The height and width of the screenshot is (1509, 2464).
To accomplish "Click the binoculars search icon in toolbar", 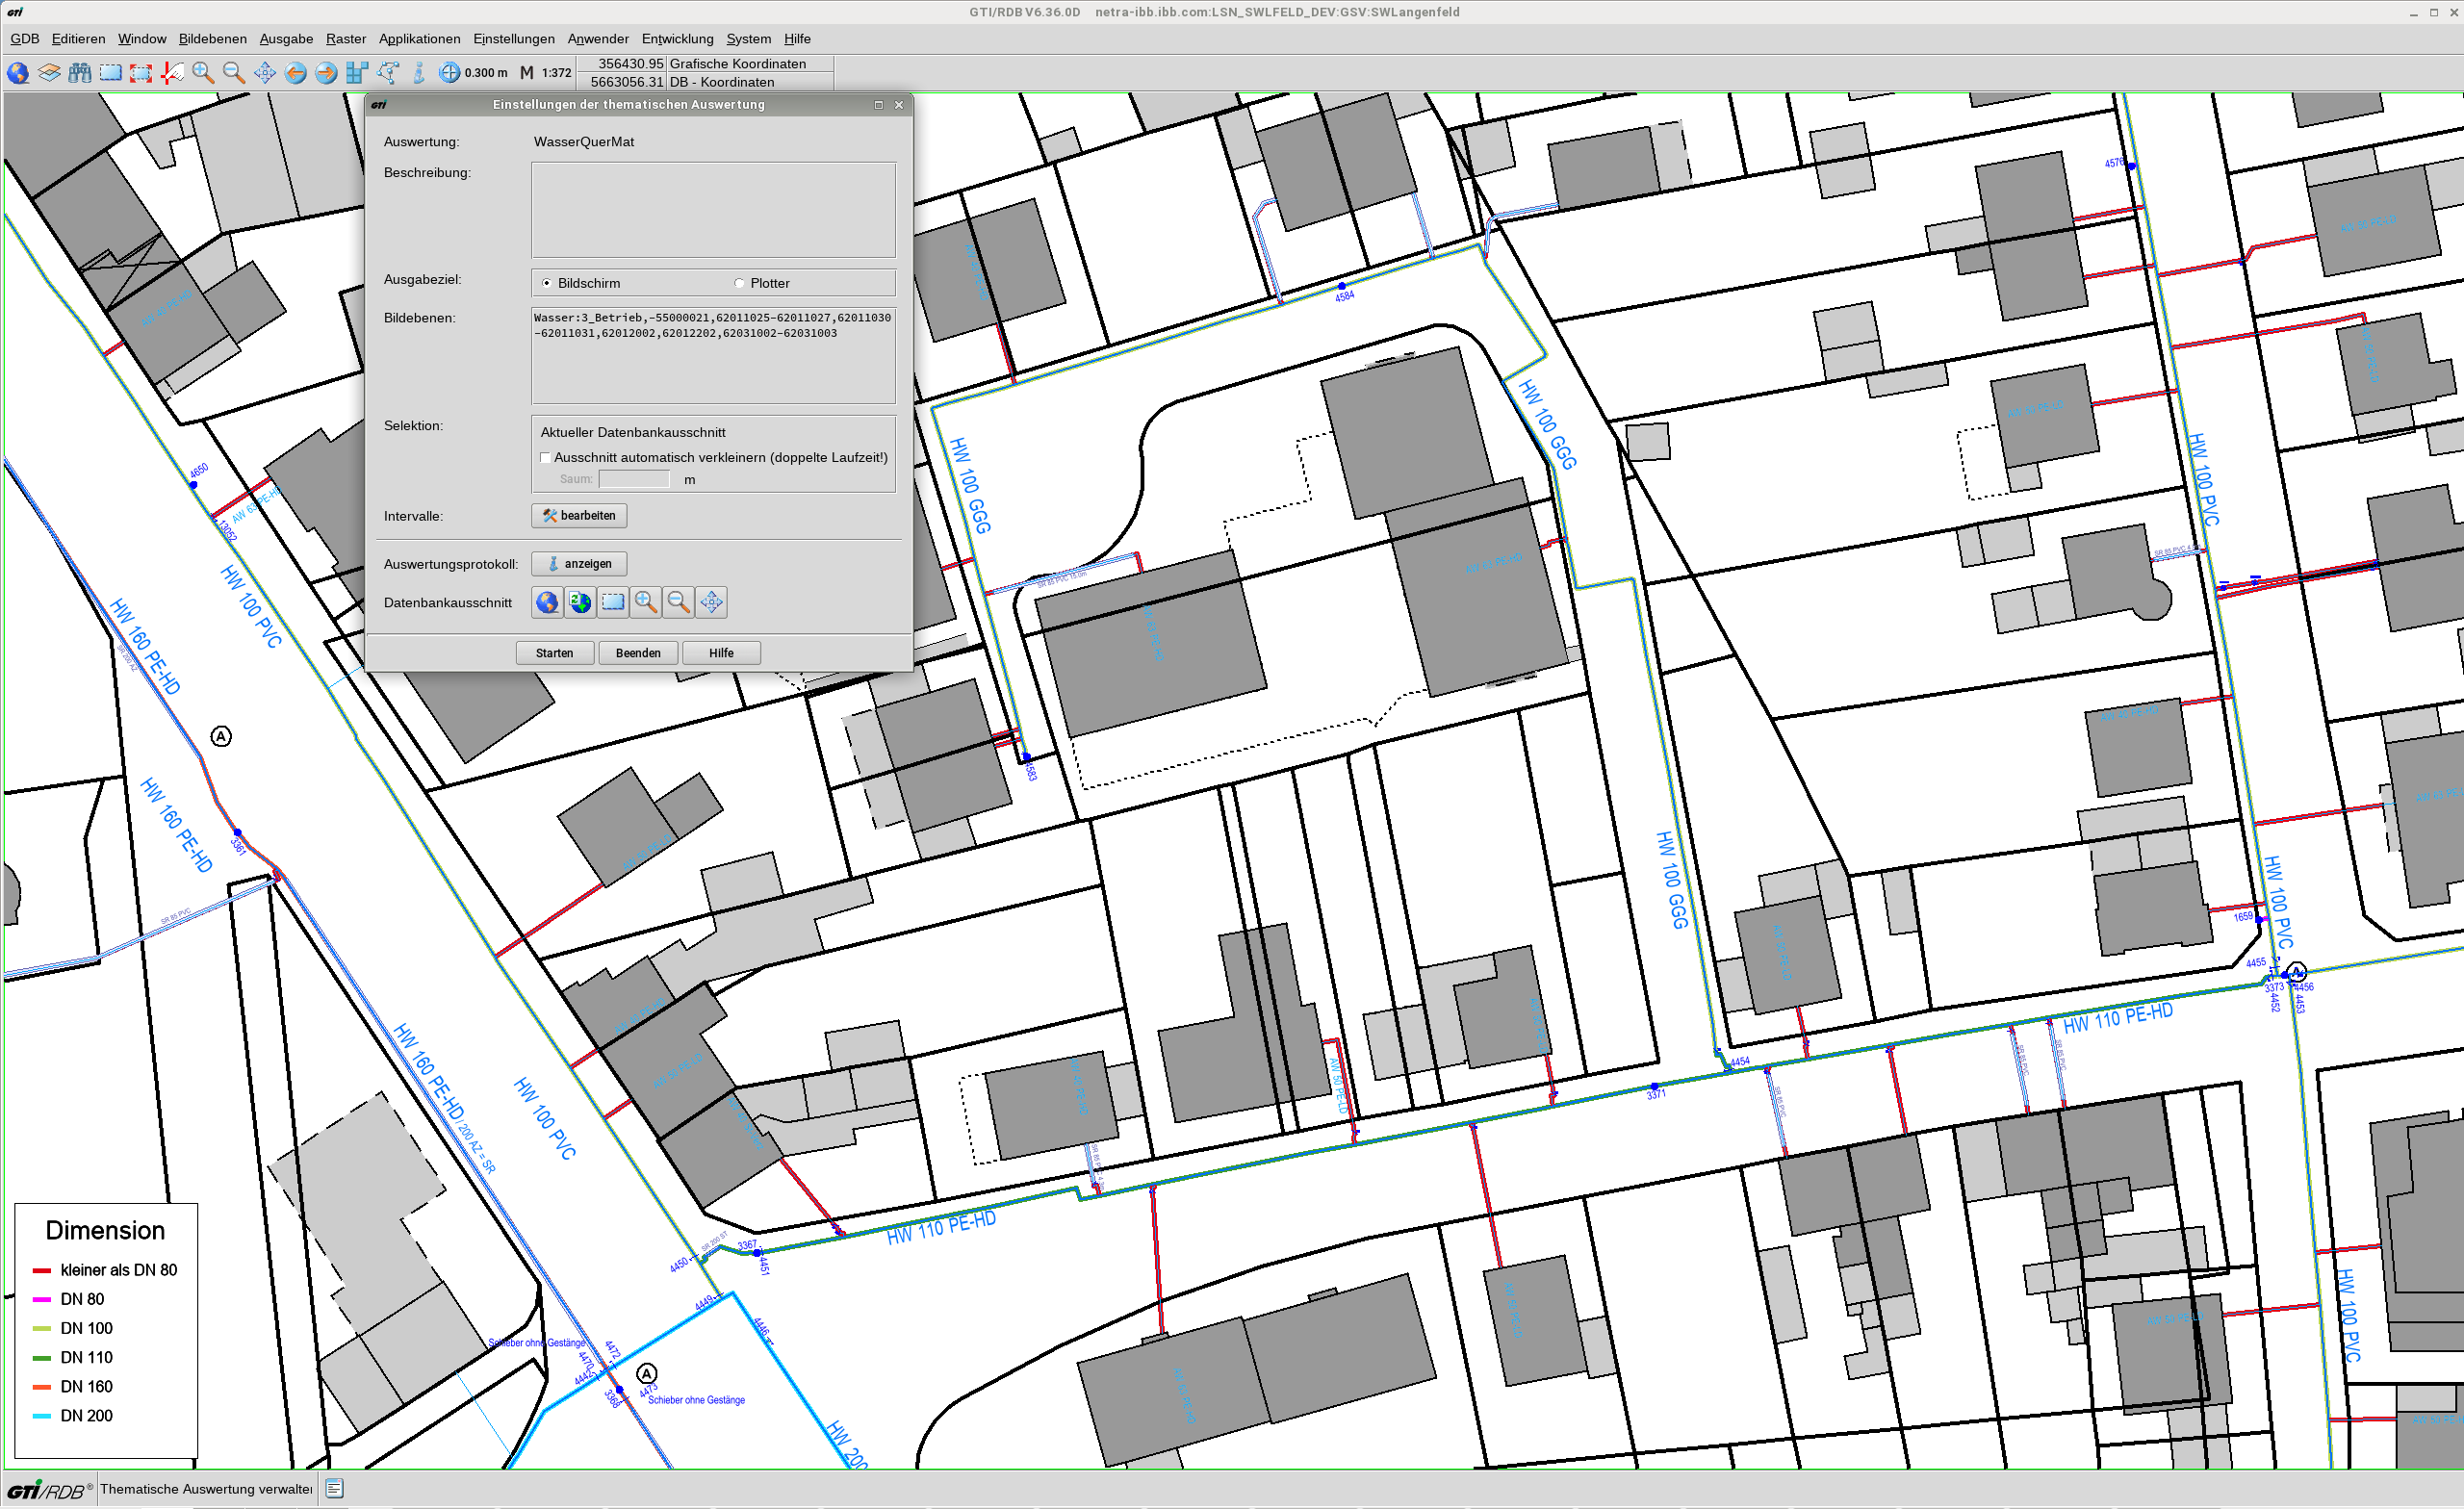I will (80, 73).
